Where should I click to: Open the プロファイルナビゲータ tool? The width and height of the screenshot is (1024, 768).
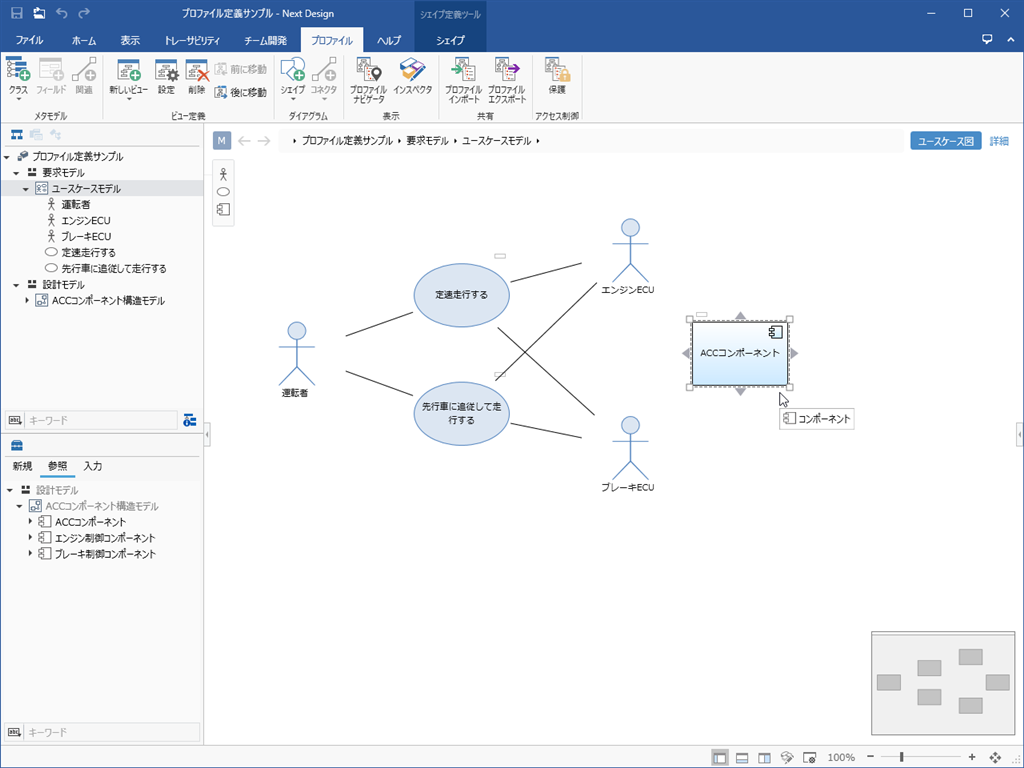(367, 80)
